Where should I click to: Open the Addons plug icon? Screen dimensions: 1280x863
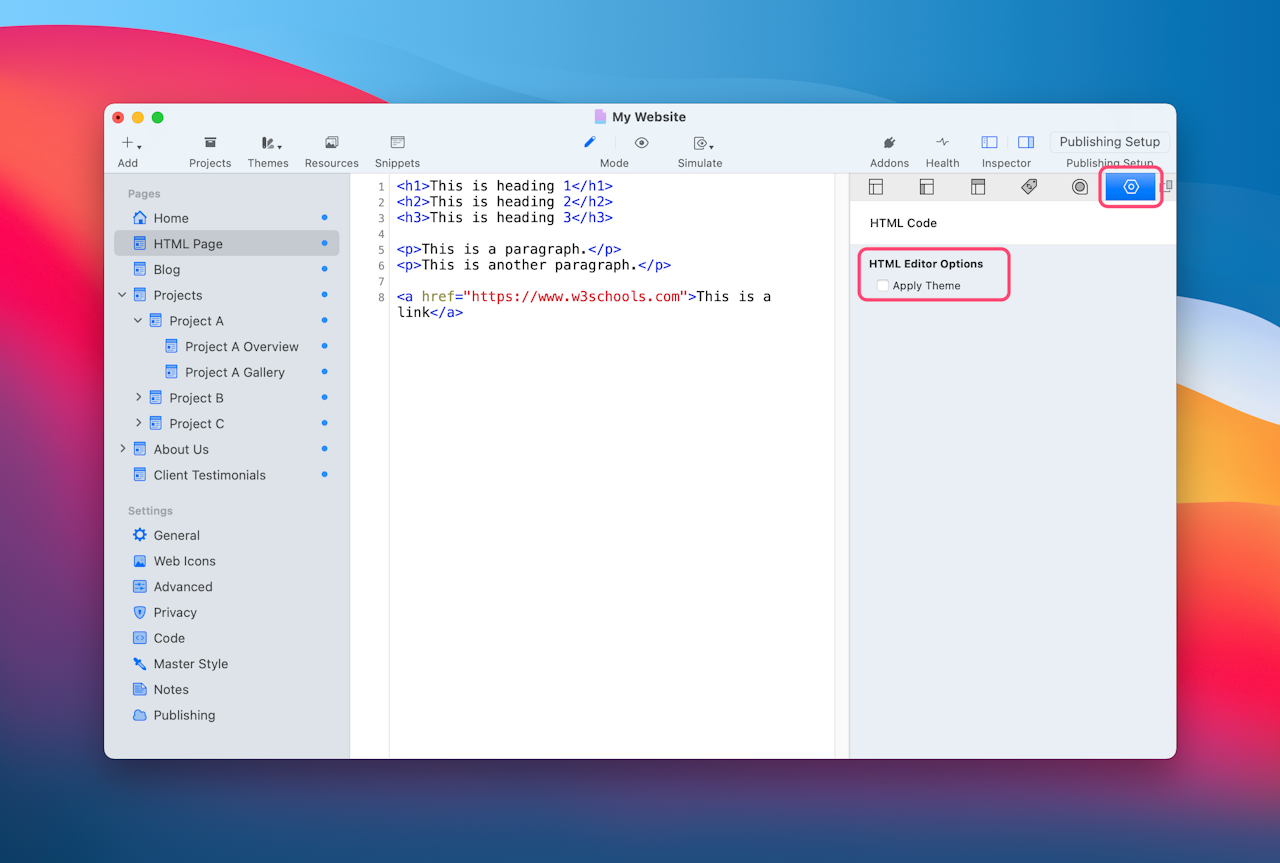point(889,143)
